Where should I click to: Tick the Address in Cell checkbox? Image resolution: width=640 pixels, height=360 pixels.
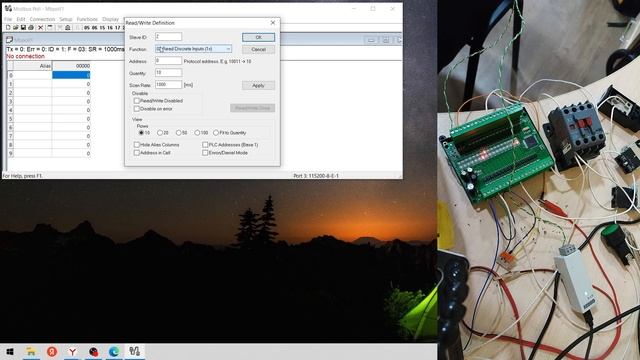point(137,153)
